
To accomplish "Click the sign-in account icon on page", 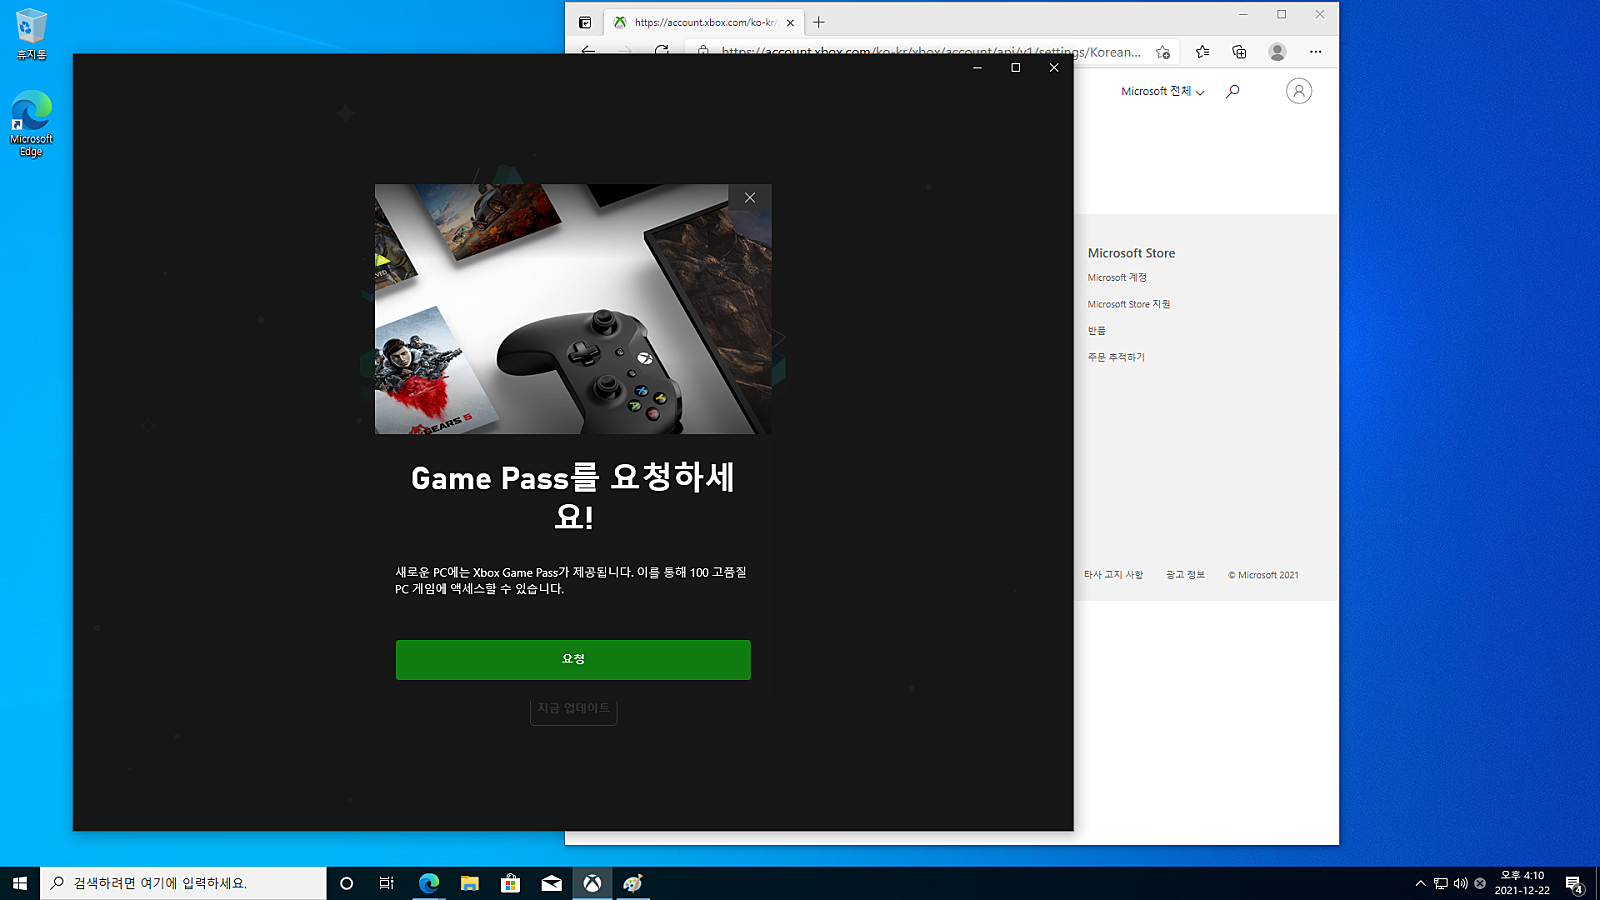I will (x=1299, y=91).
